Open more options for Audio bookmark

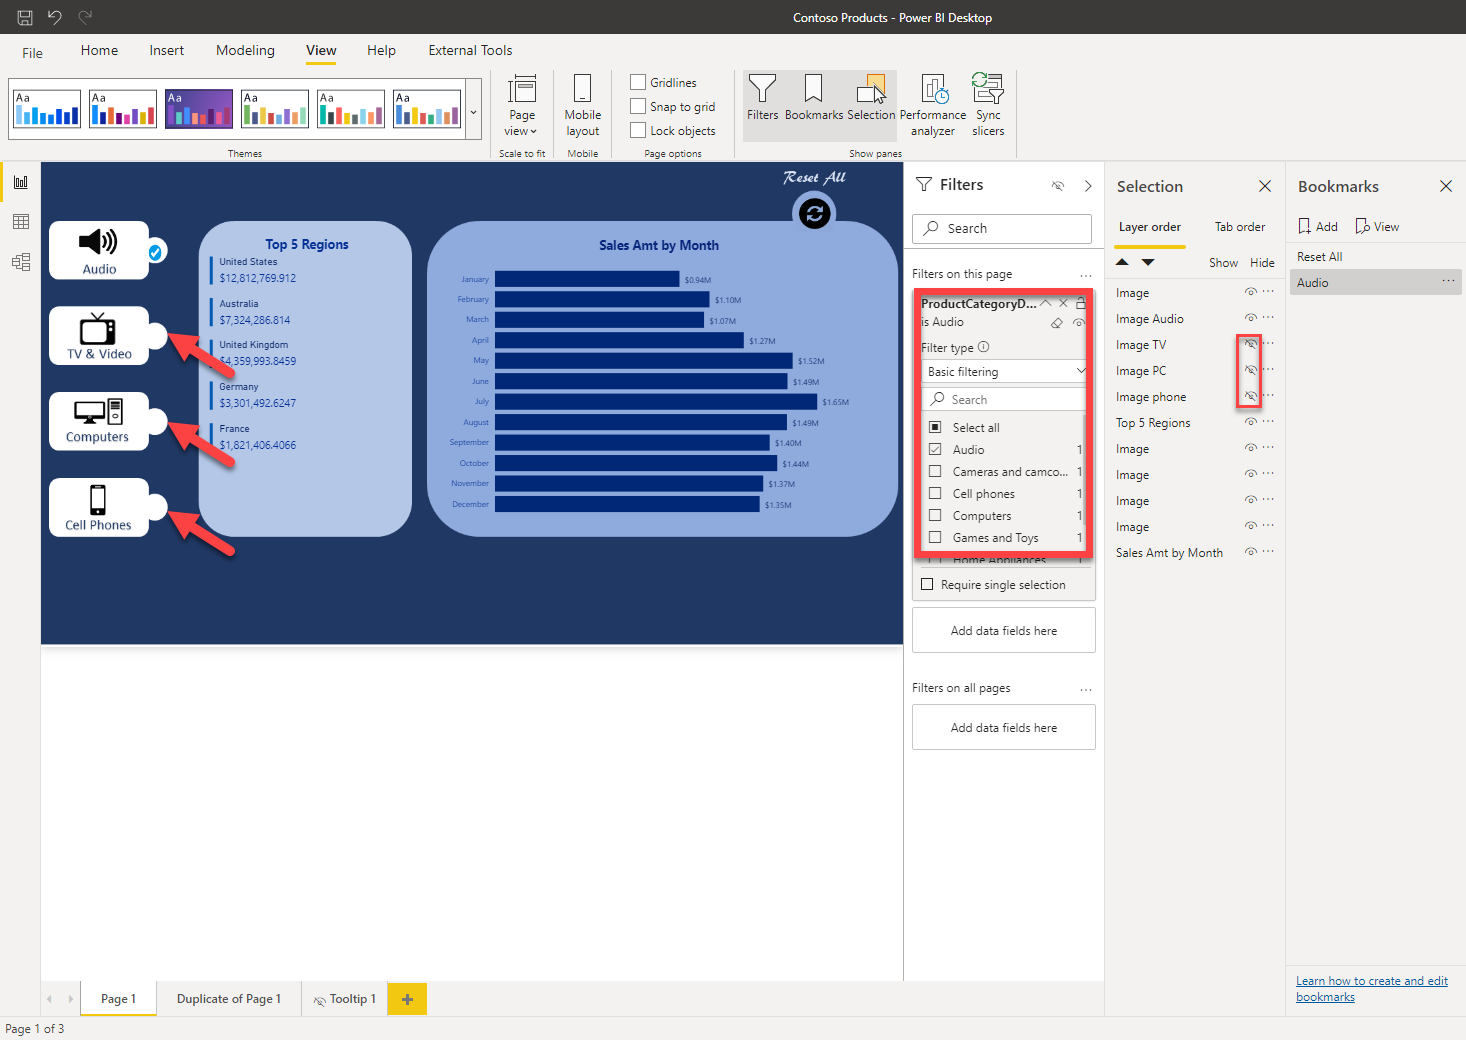pos(1448,282)
